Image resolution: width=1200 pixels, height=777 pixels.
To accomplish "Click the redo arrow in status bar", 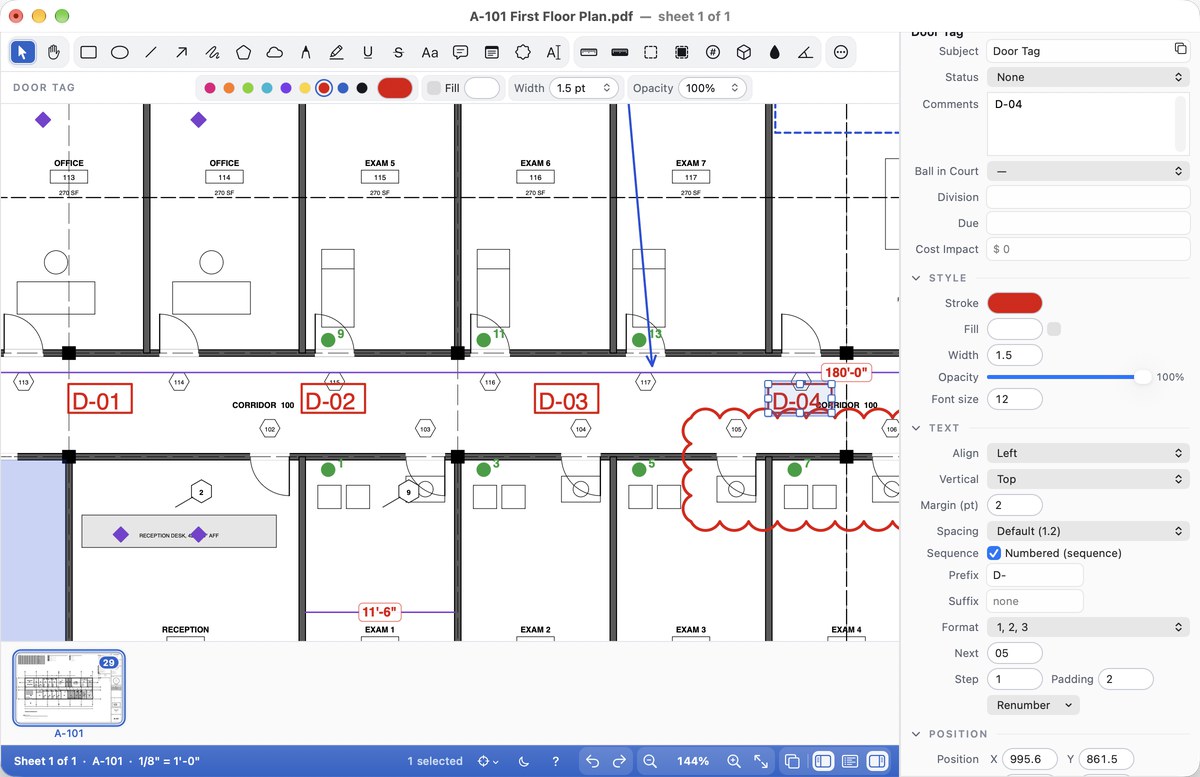I will click(x=619, y=761).
